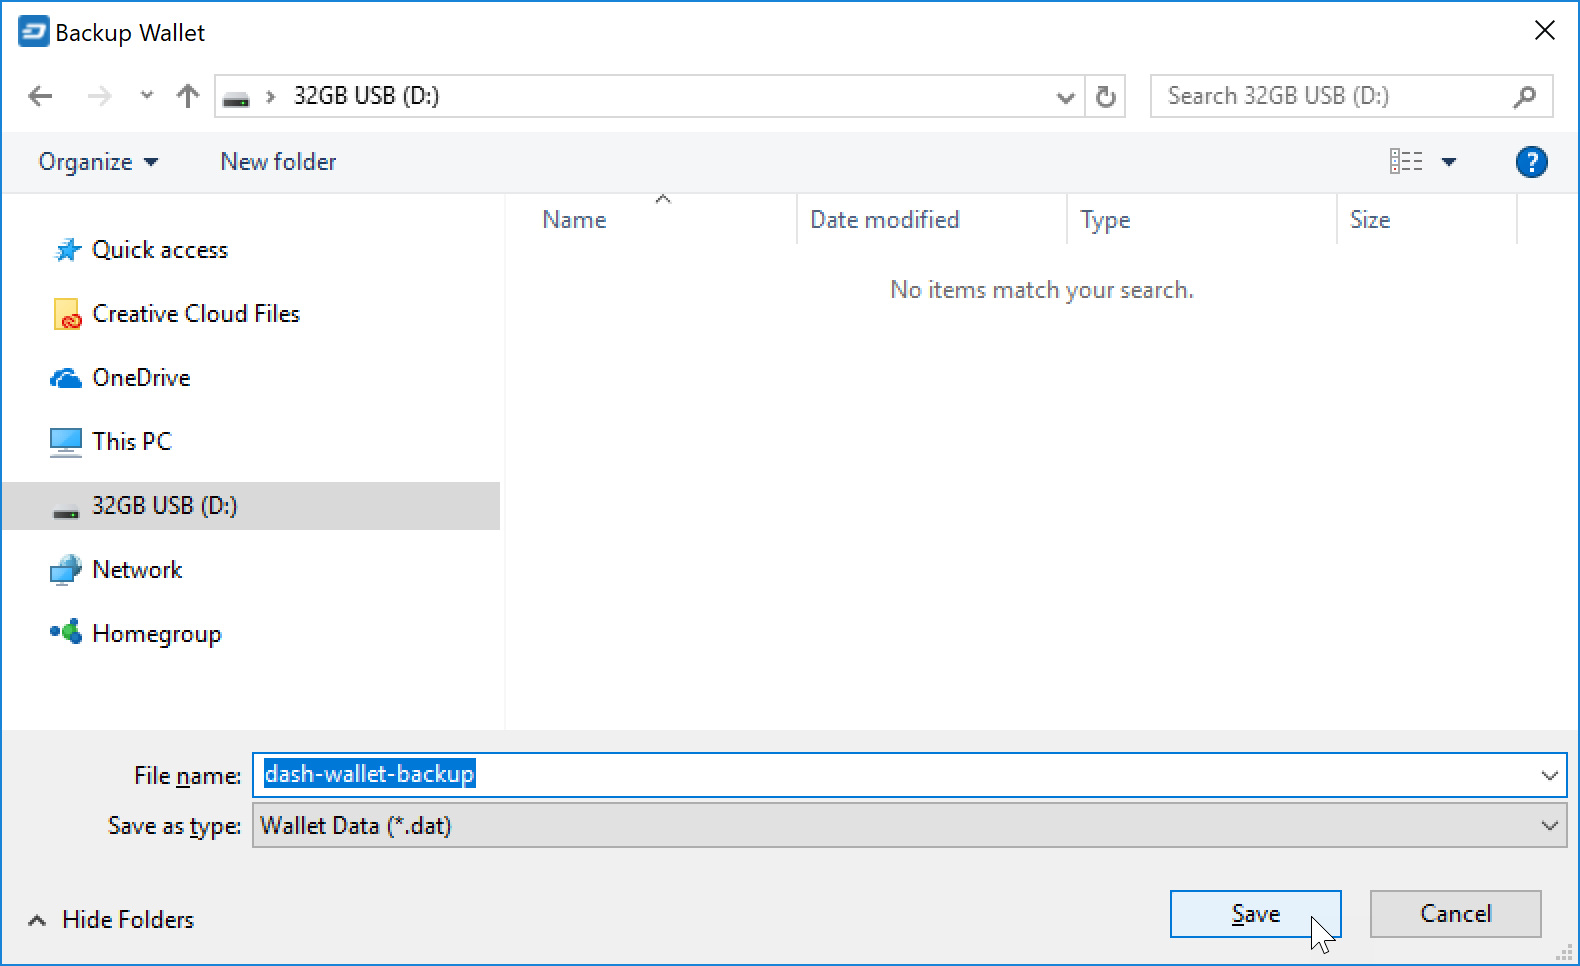The width and height of the screenshot is (1580, 966).
Task: Select Quick access in sidebar
Action: [x=160, y=250]
